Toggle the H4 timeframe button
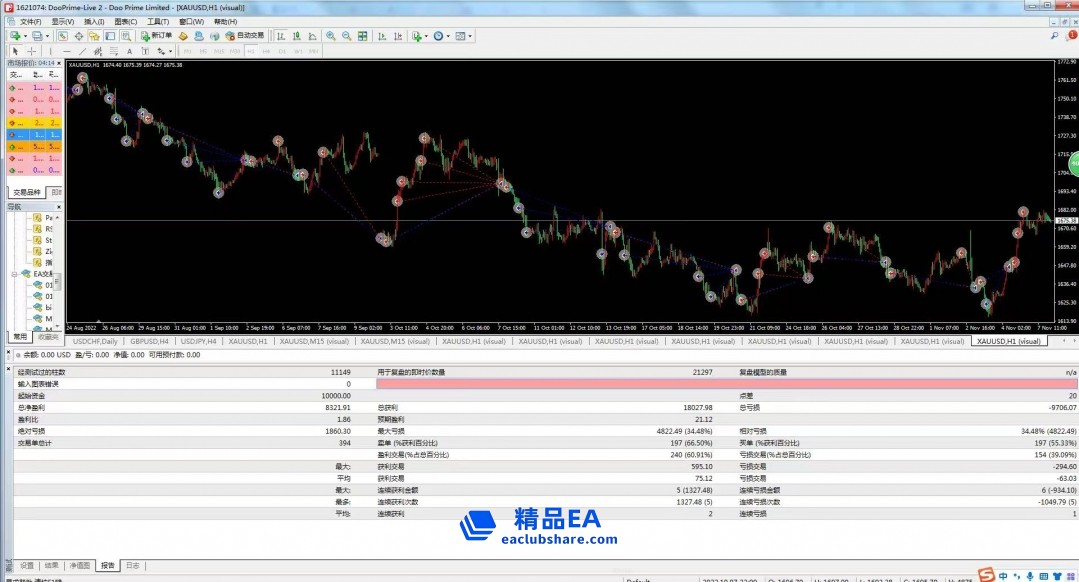This screenshot has width=1079, height=582. point(266,51)
